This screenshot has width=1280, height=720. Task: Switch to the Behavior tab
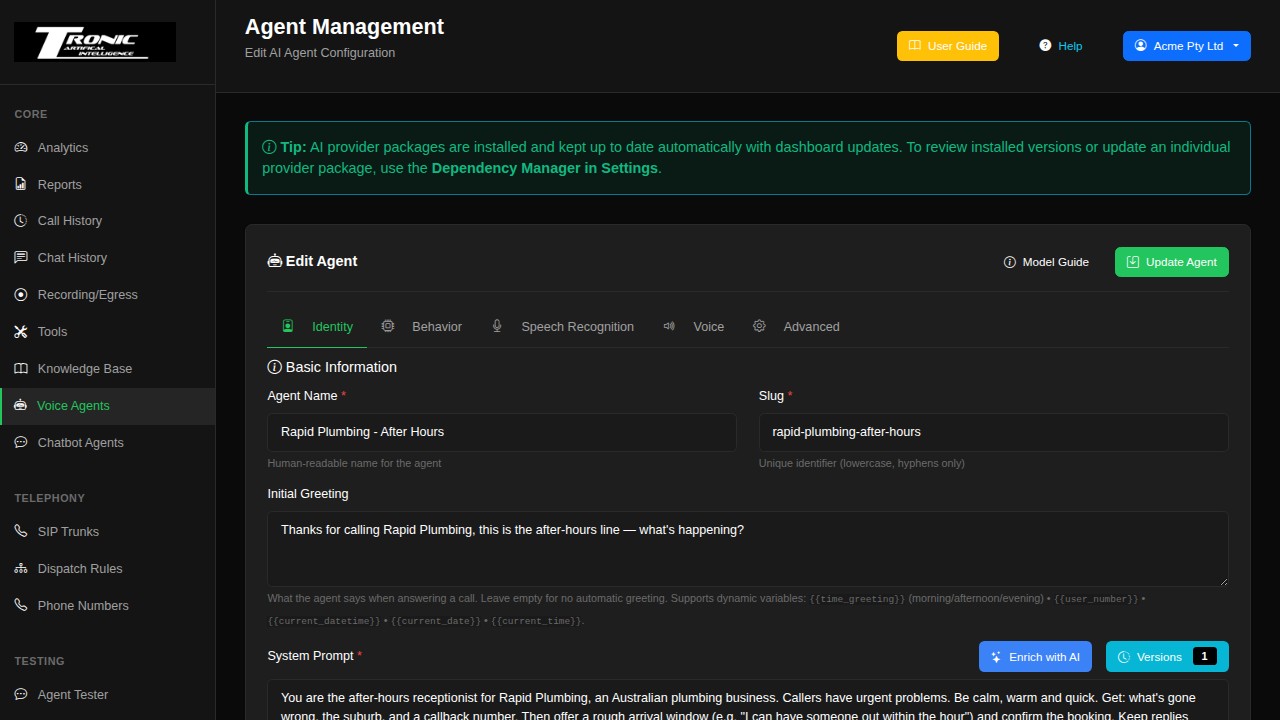point(422,327)
